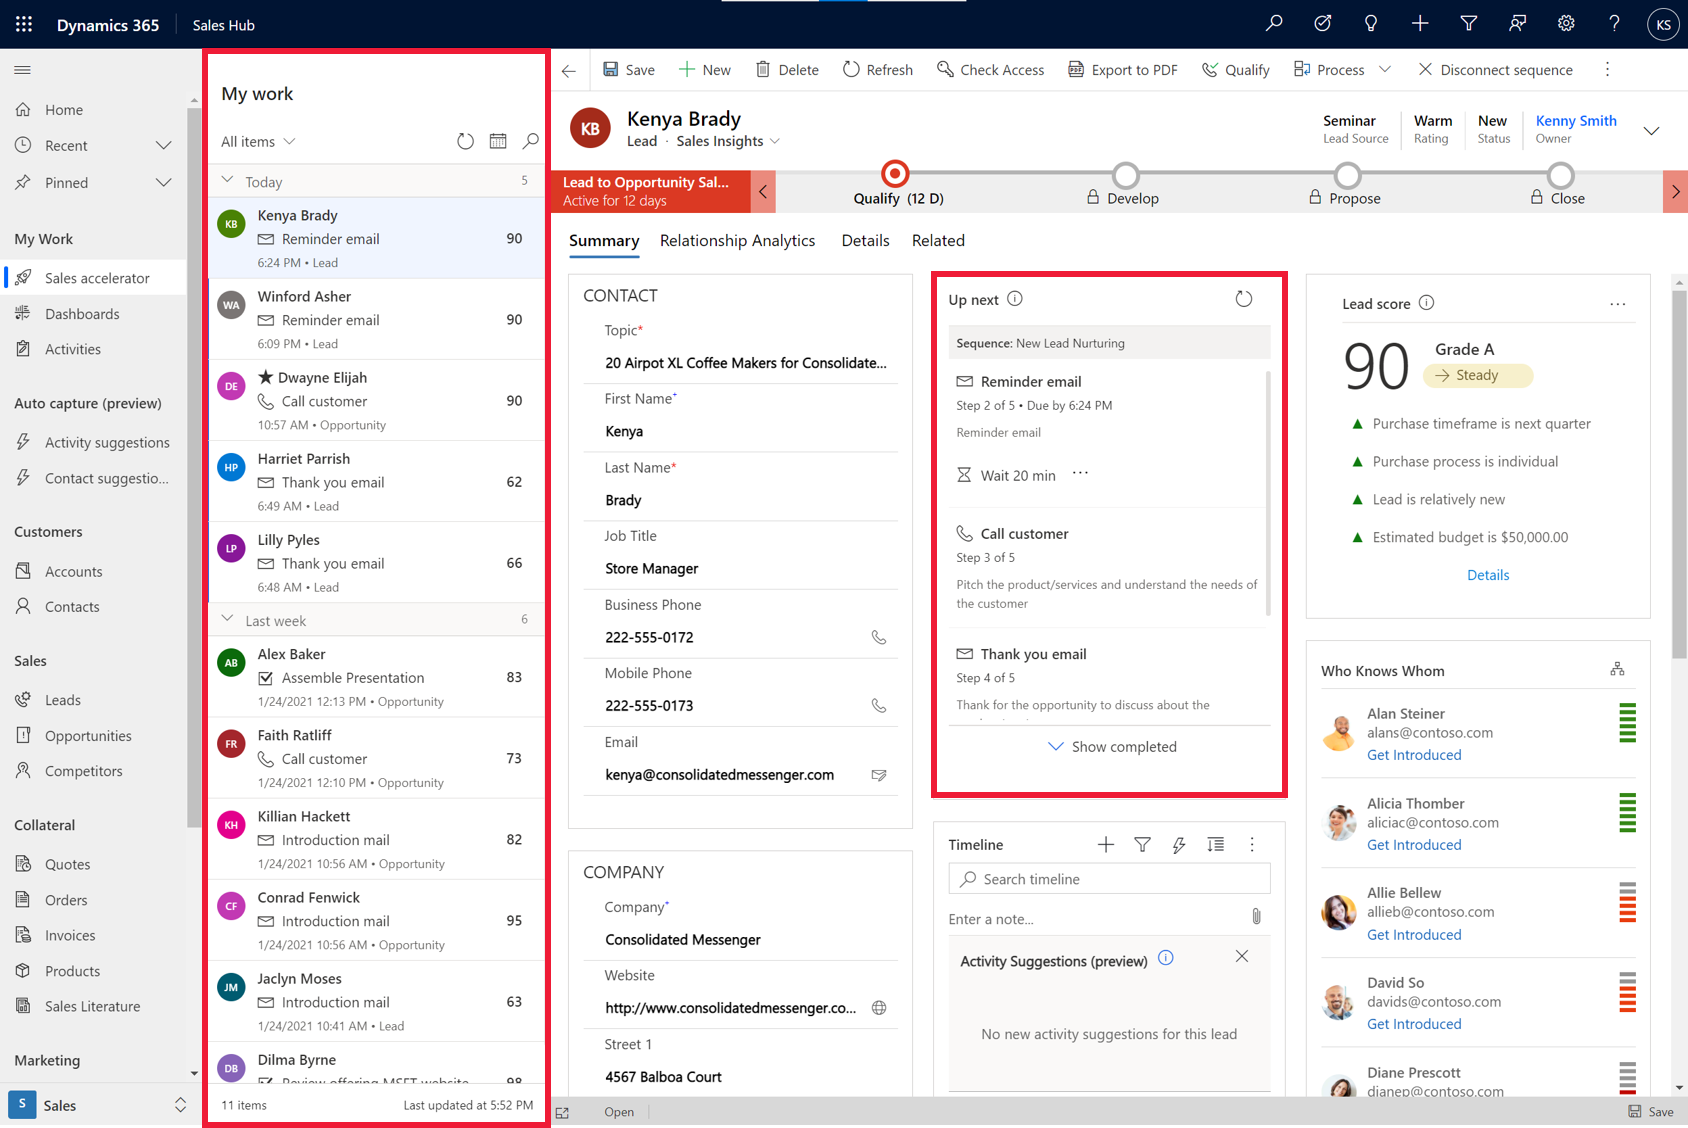Open the calendar view in My work pane
The width and height of the screenshot is (1688, 1128).
498,141
